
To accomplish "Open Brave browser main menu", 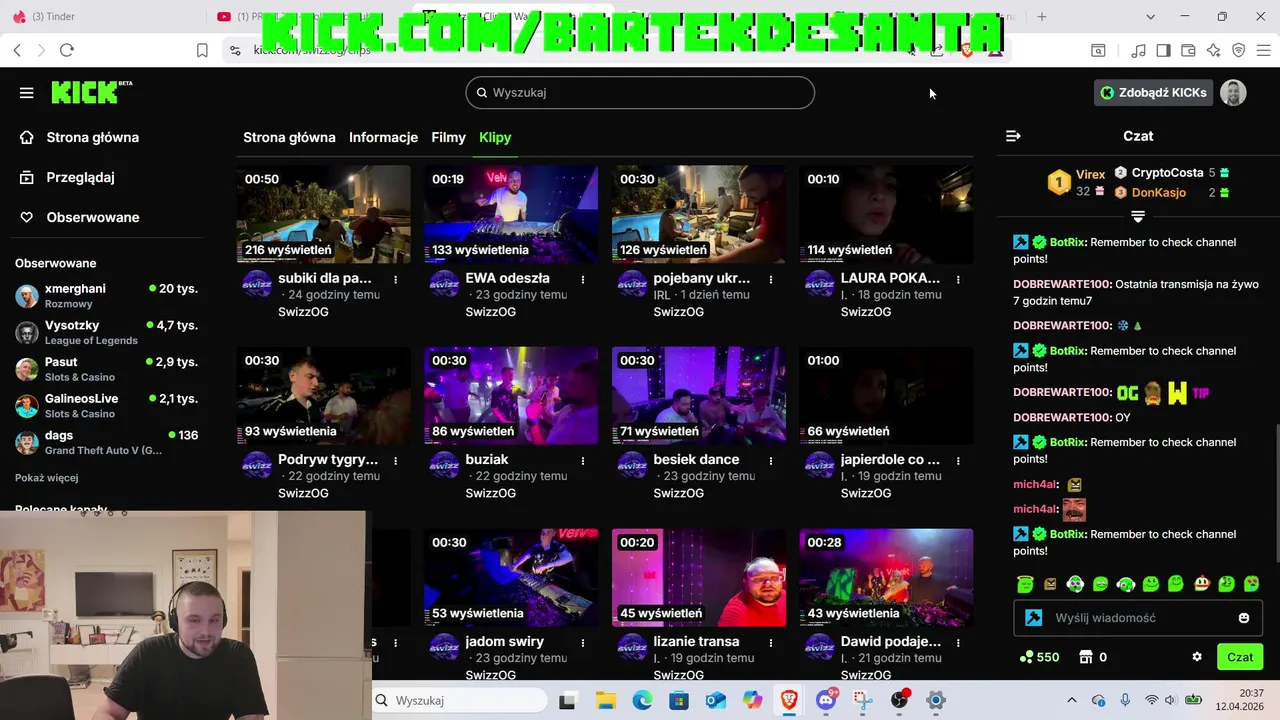I will click(1263, 50).
